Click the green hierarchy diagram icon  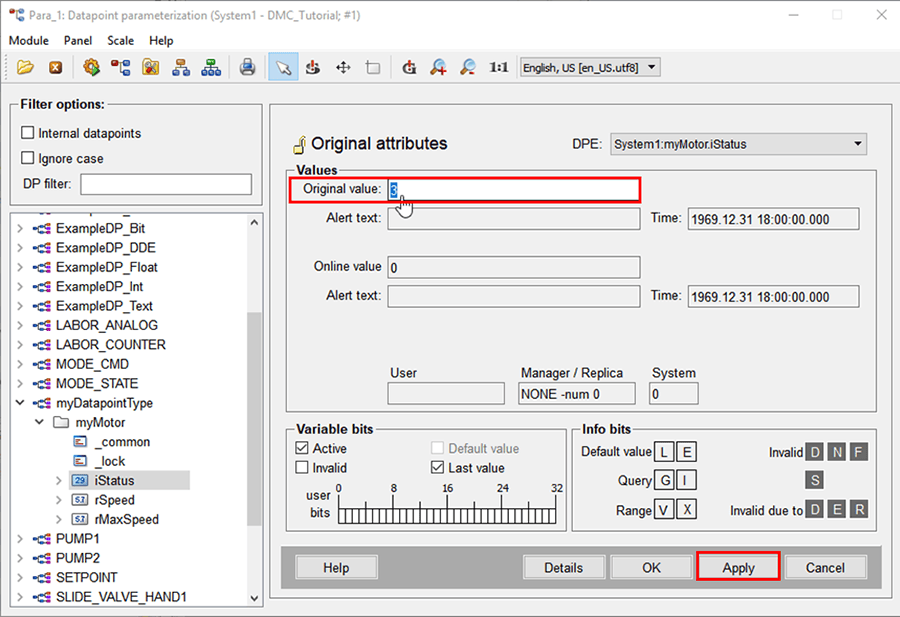[211, 68]
